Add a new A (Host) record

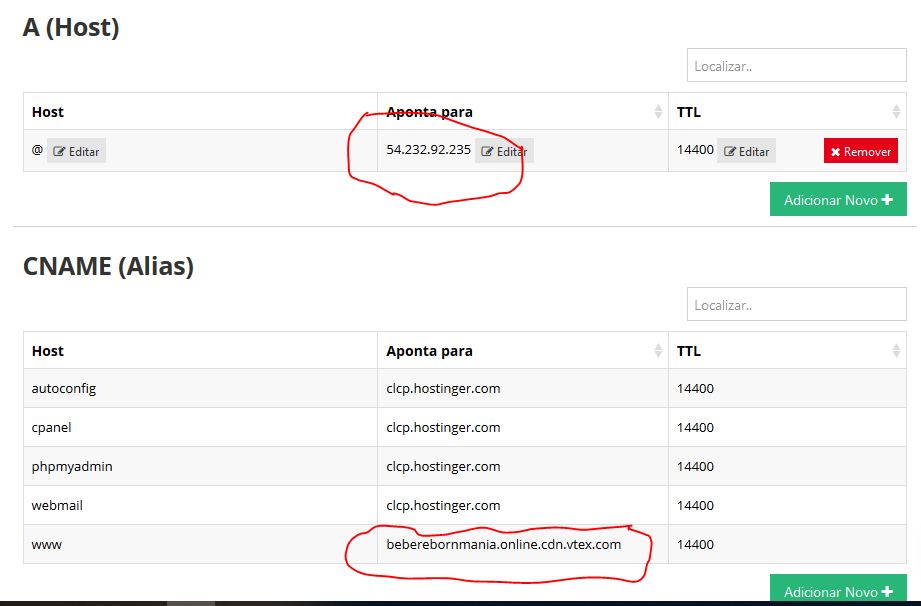(x=838, y=200)
